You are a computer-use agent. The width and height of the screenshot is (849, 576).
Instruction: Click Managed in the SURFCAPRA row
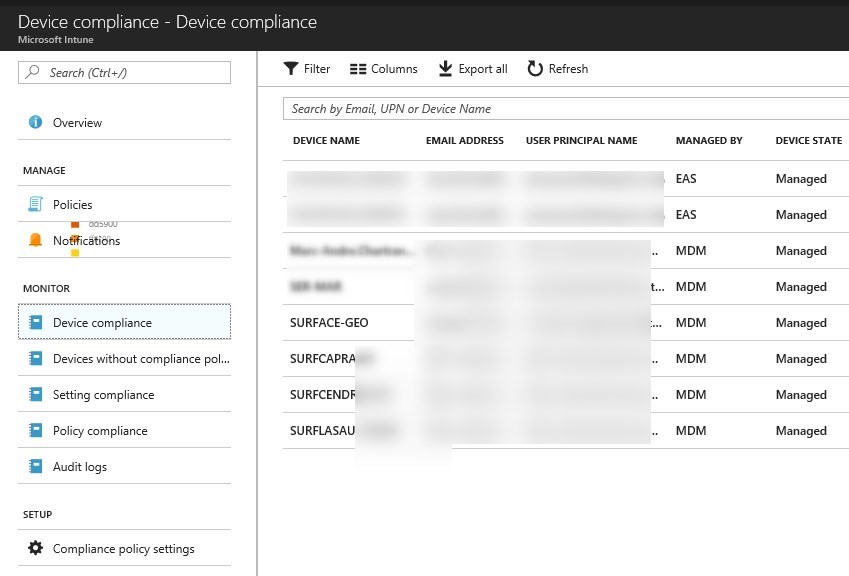[801, 359]
